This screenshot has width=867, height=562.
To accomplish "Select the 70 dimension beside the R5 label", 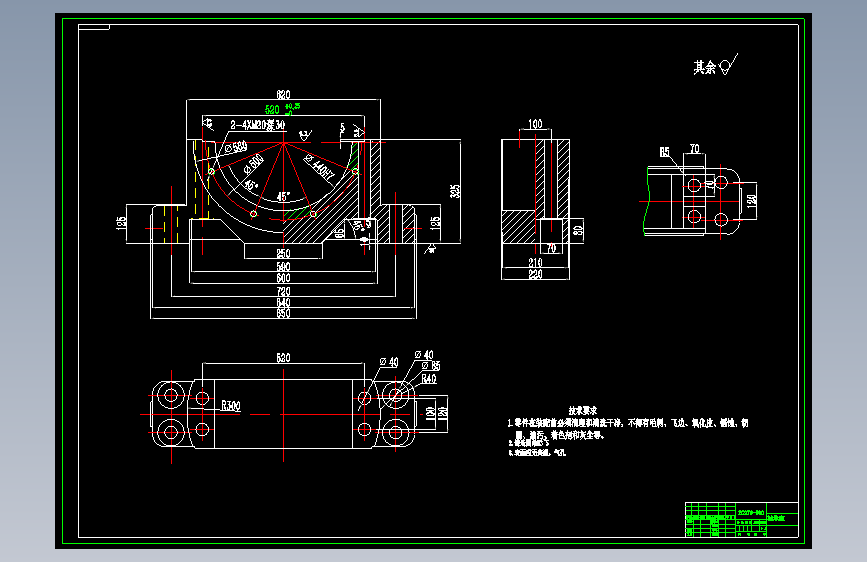I will click(x=694, y=149).
